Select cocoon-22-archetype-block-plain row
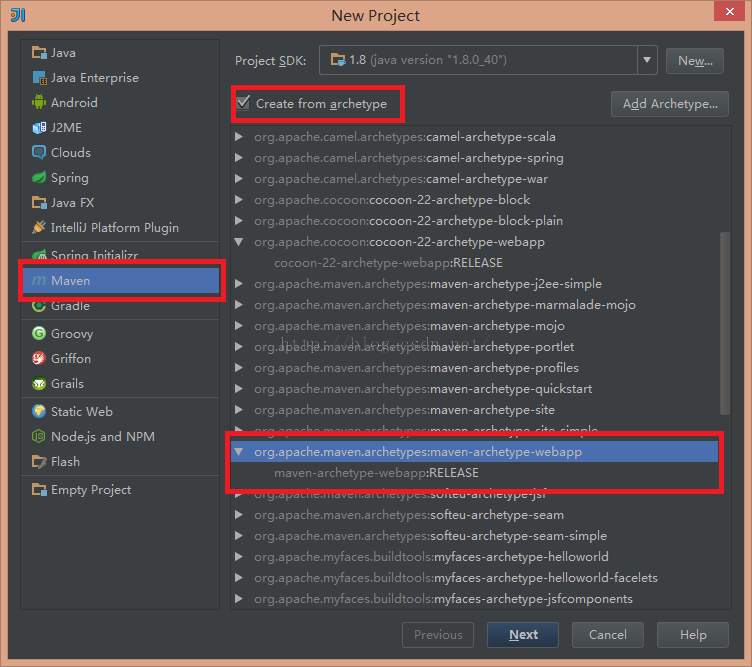752x667 pixels. pos(474,221)
